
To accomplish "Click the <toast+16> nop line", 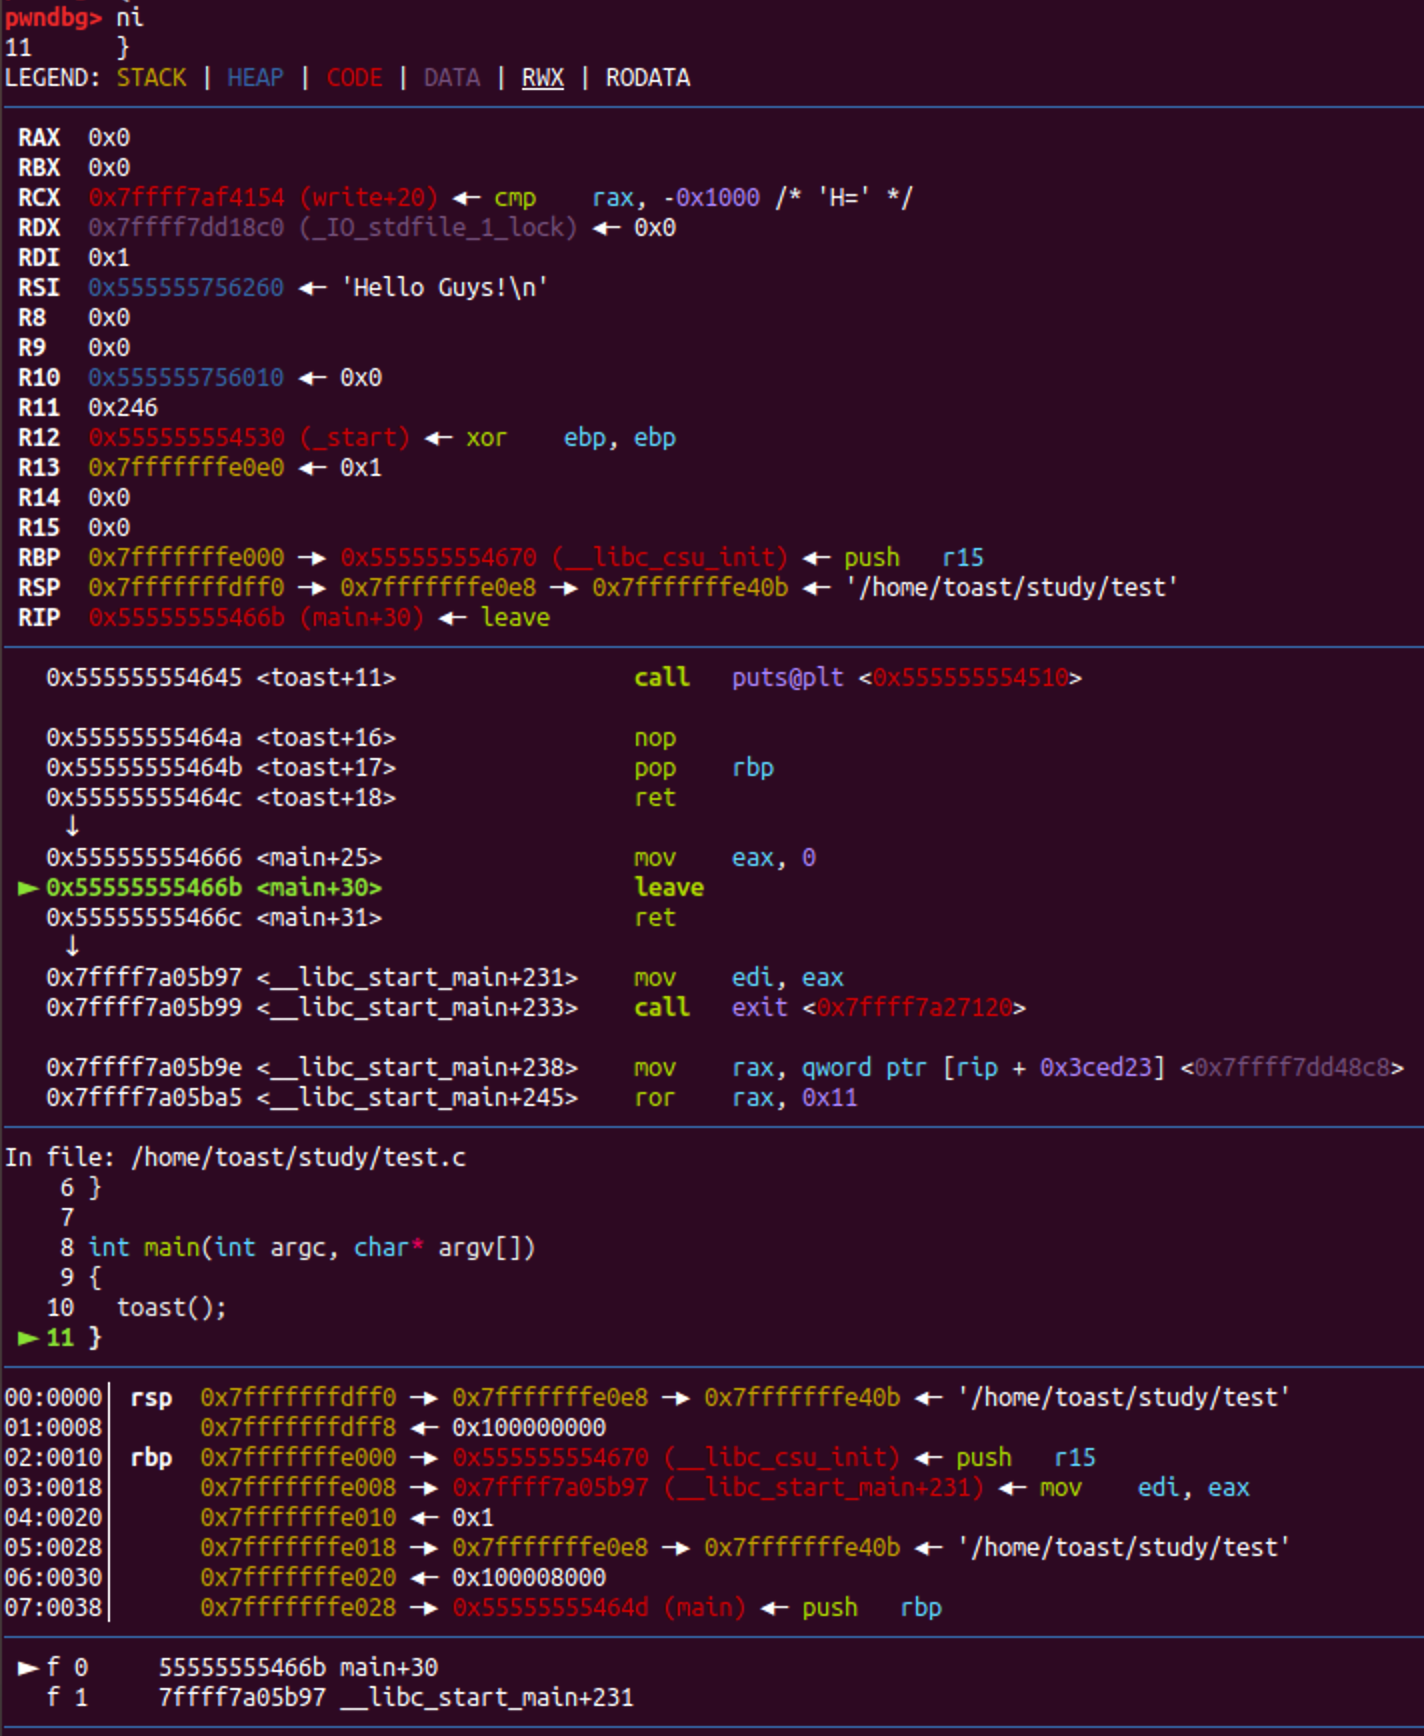I will (x=361, y=737).
